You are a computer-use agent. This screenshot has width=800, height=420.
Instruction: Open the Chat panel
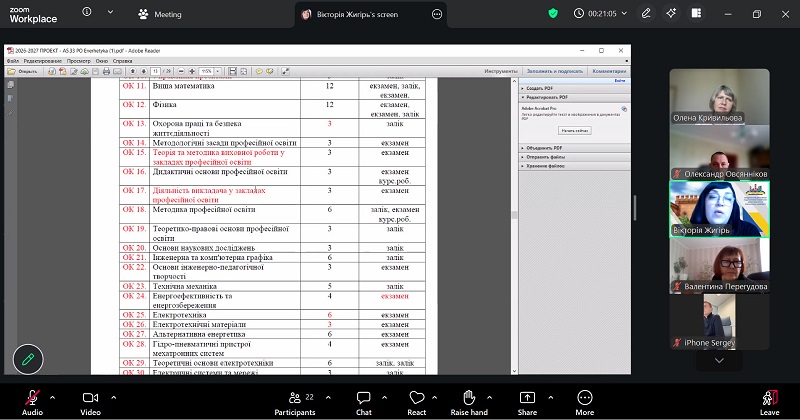[x=364, y=399]
